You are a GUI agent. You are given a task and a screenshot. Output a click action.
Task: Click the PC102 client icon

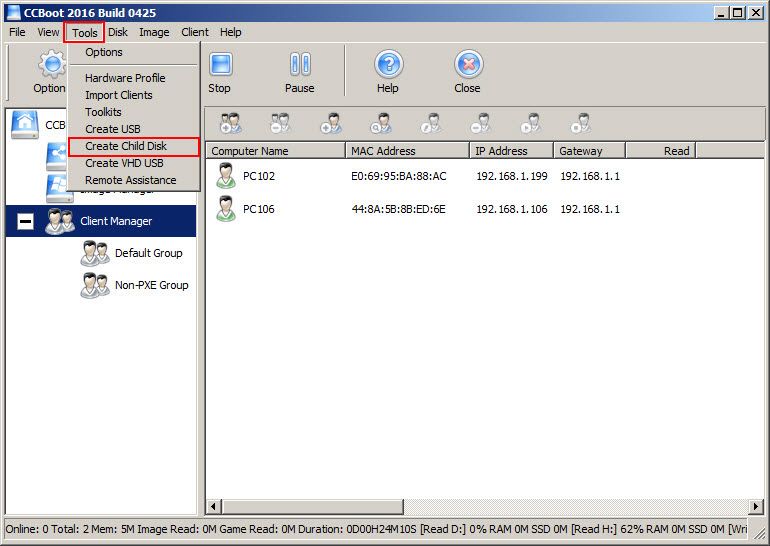pyautogui.click(x=226, y=176)
